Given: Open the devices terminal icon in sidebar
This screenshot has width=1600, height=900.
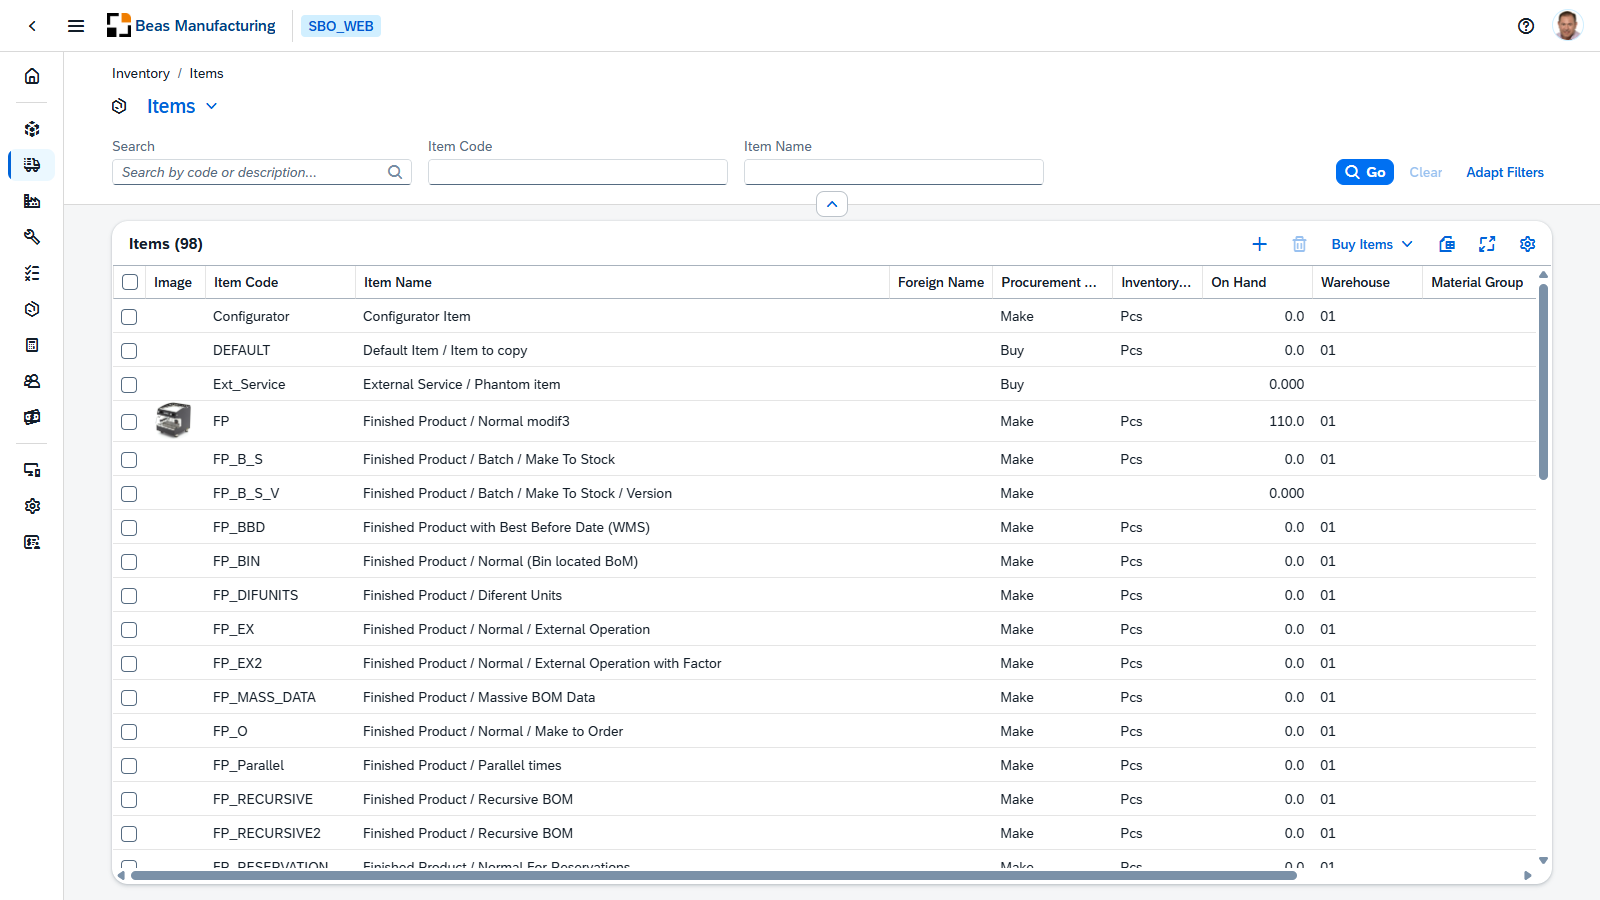Looking at the screenshot, I should [32, 470].
